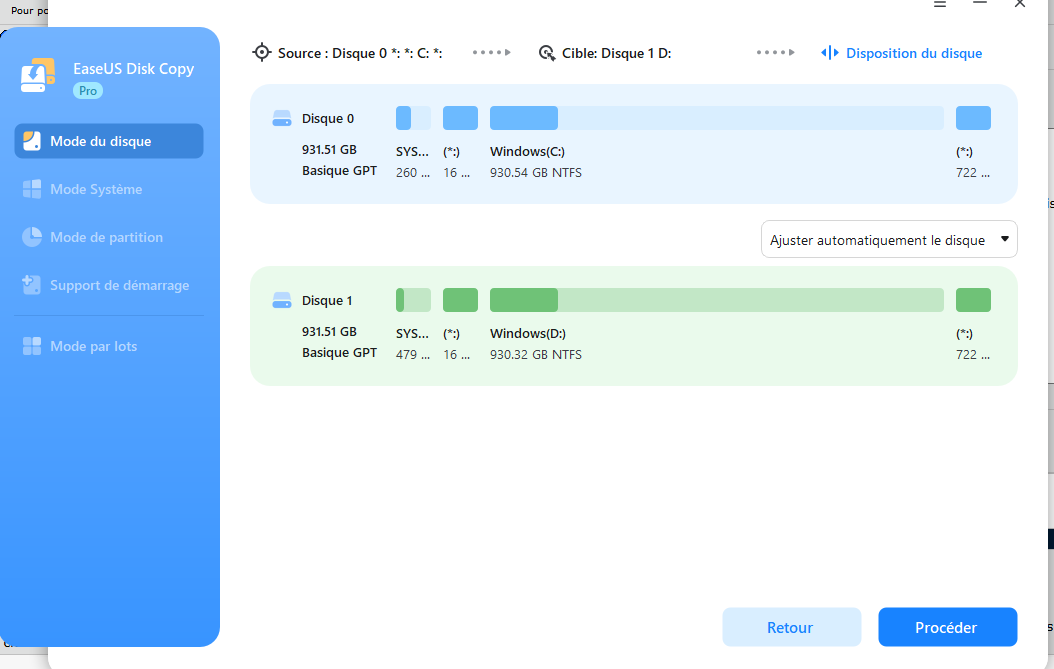Image resolution: width=1054 pixels, height=669 pixels.
Task: Open the hamburger menu in title bar
Action: (x=940, y=4)
